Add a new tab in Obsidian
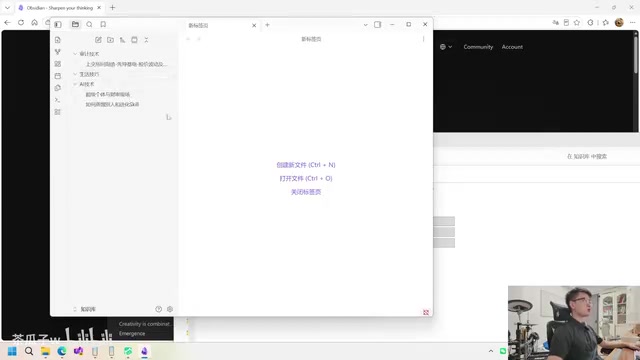 (x=267, y=25)
